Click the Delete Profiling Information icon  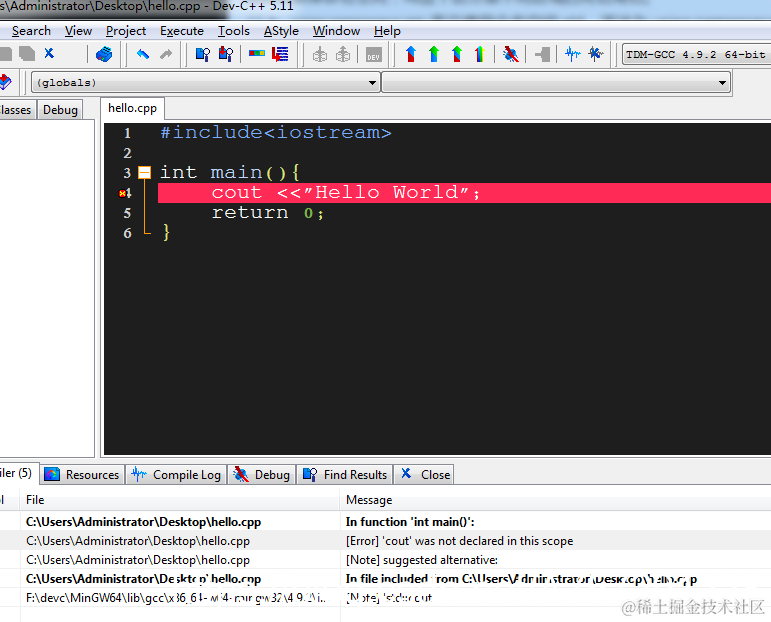tap(595, 54)
